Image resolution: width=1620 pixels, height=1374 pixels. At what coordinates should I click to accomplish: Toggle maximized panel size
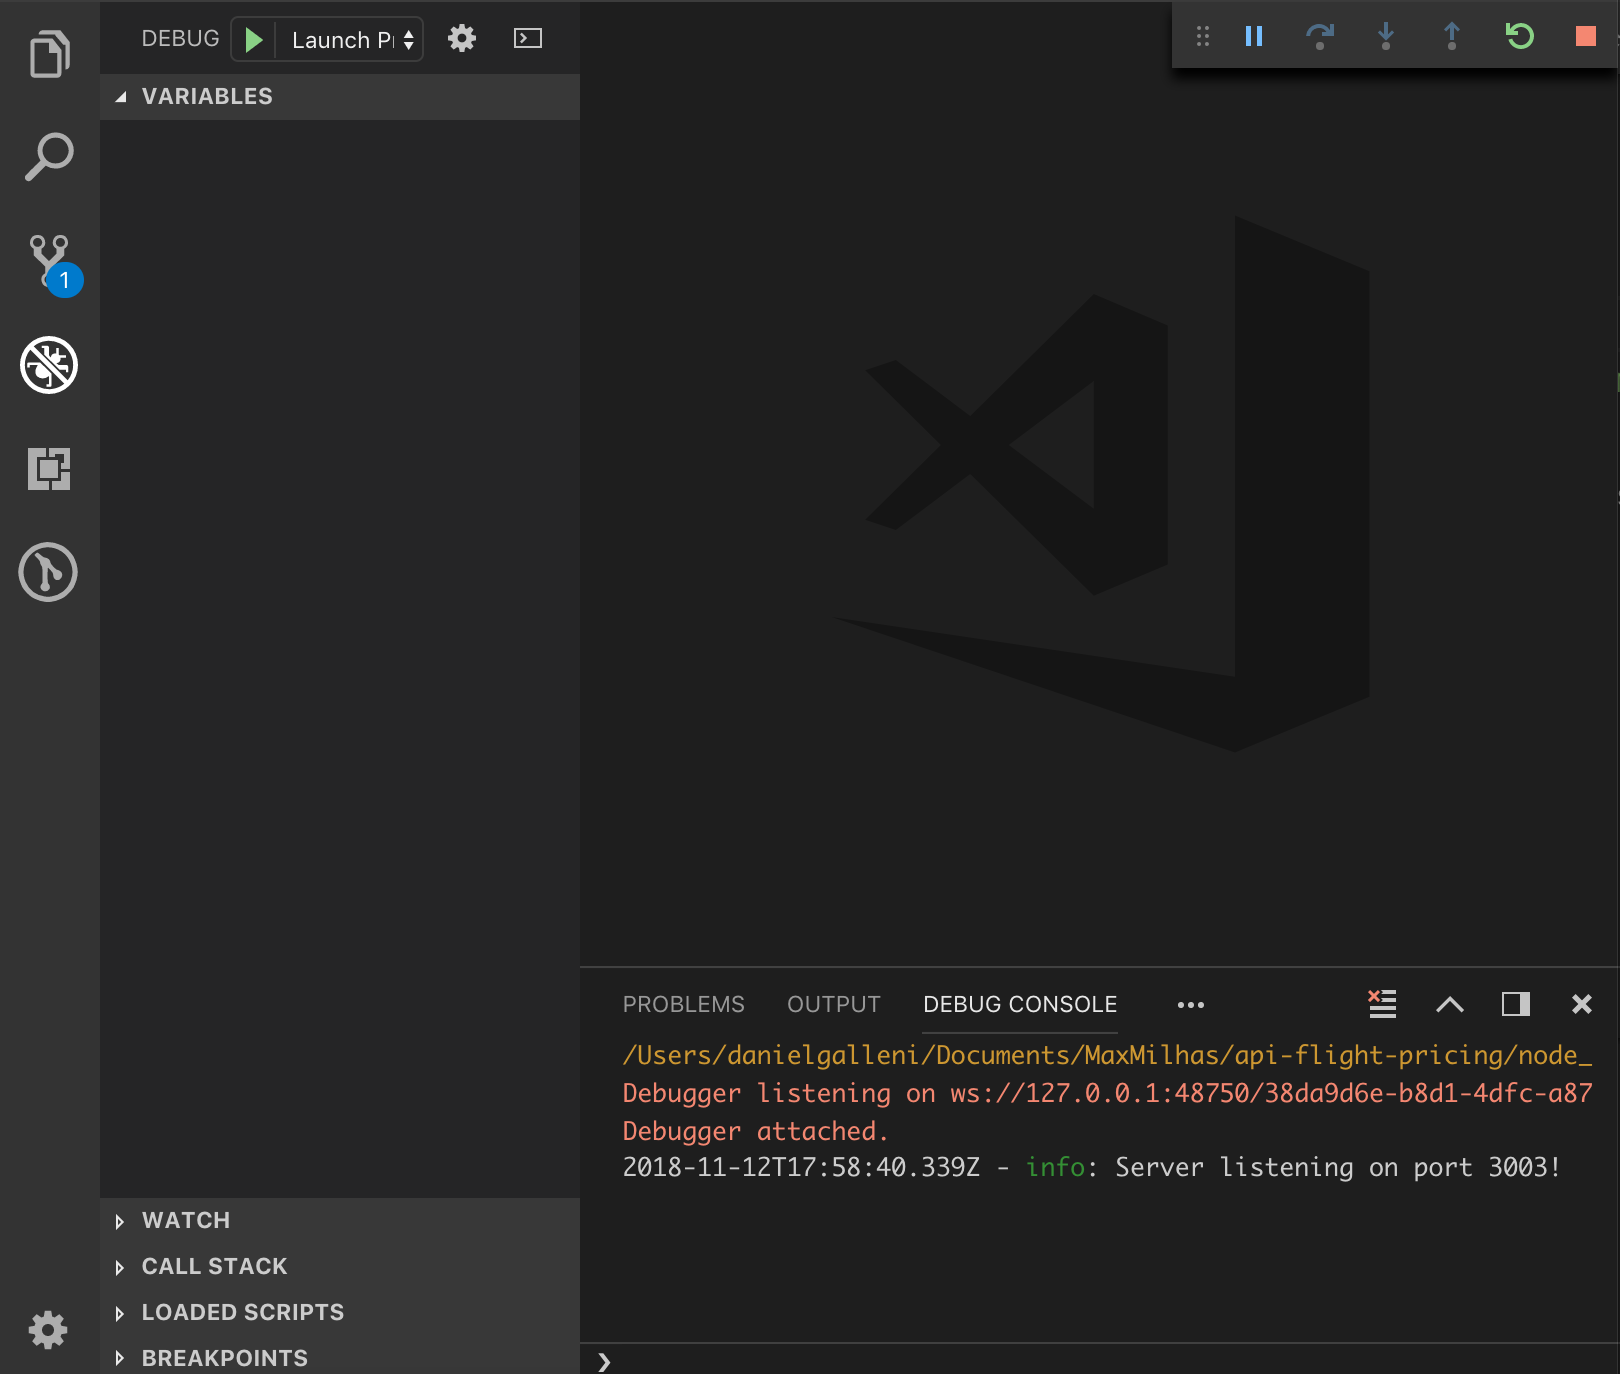click(x=1516, y=1004)
